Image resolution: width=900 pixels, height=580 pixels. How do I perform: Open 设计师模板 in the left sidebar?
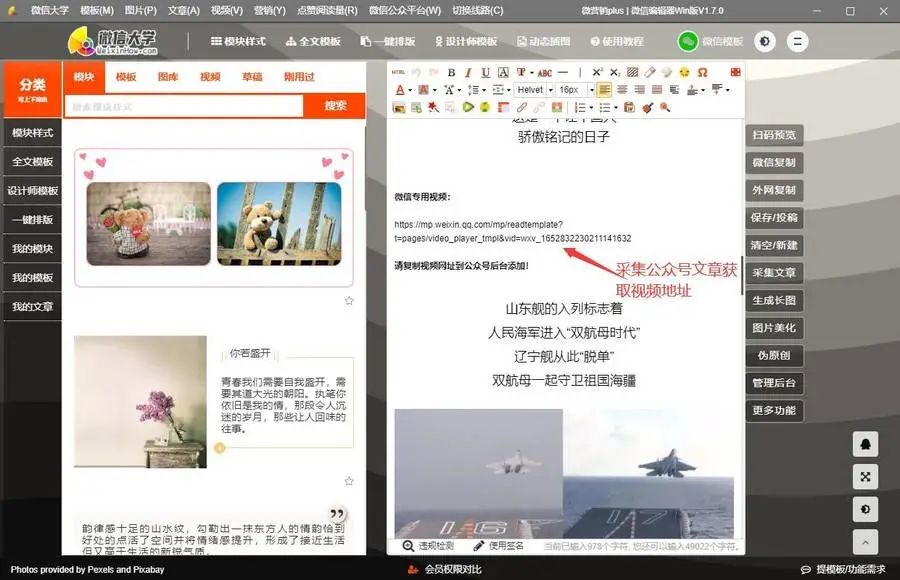[x=33, y=191]
